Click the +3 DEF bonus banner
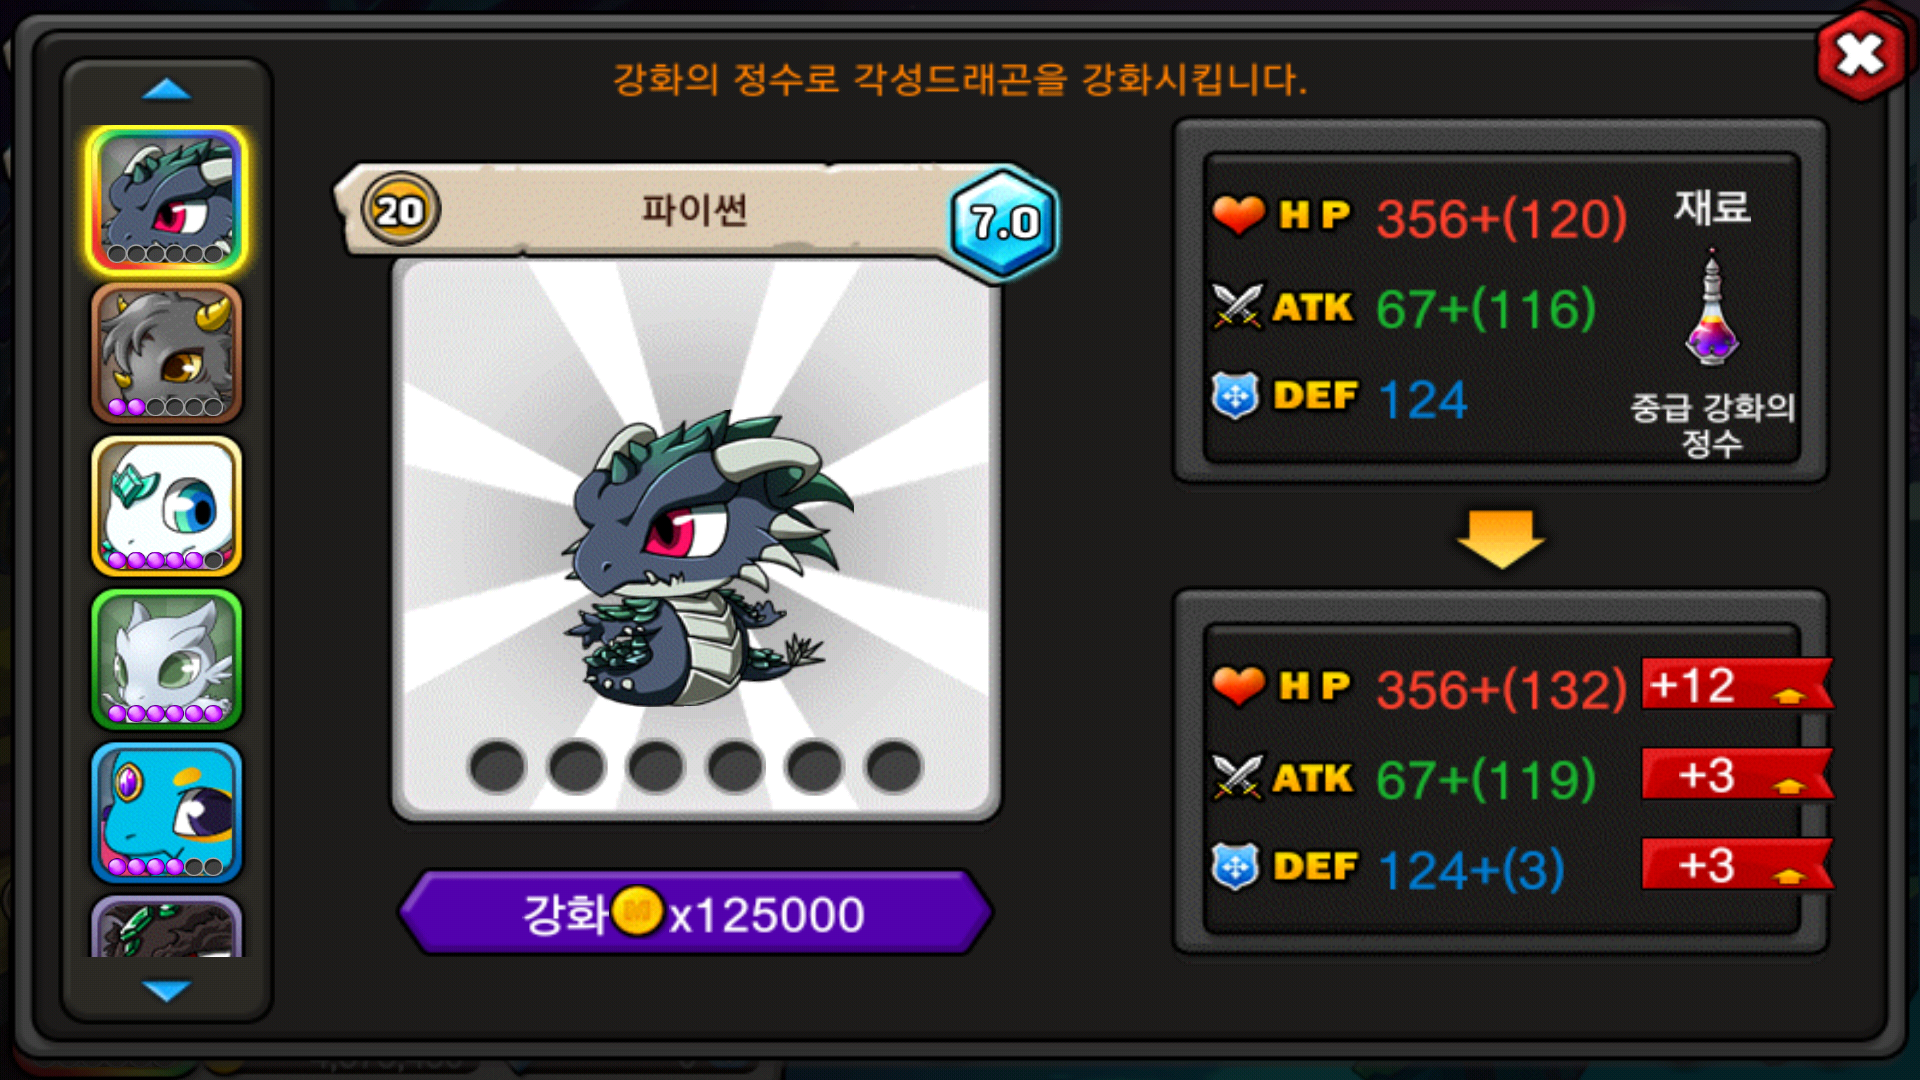Viewport: 1920px width, 1080px height. [x=1738, y=865]
